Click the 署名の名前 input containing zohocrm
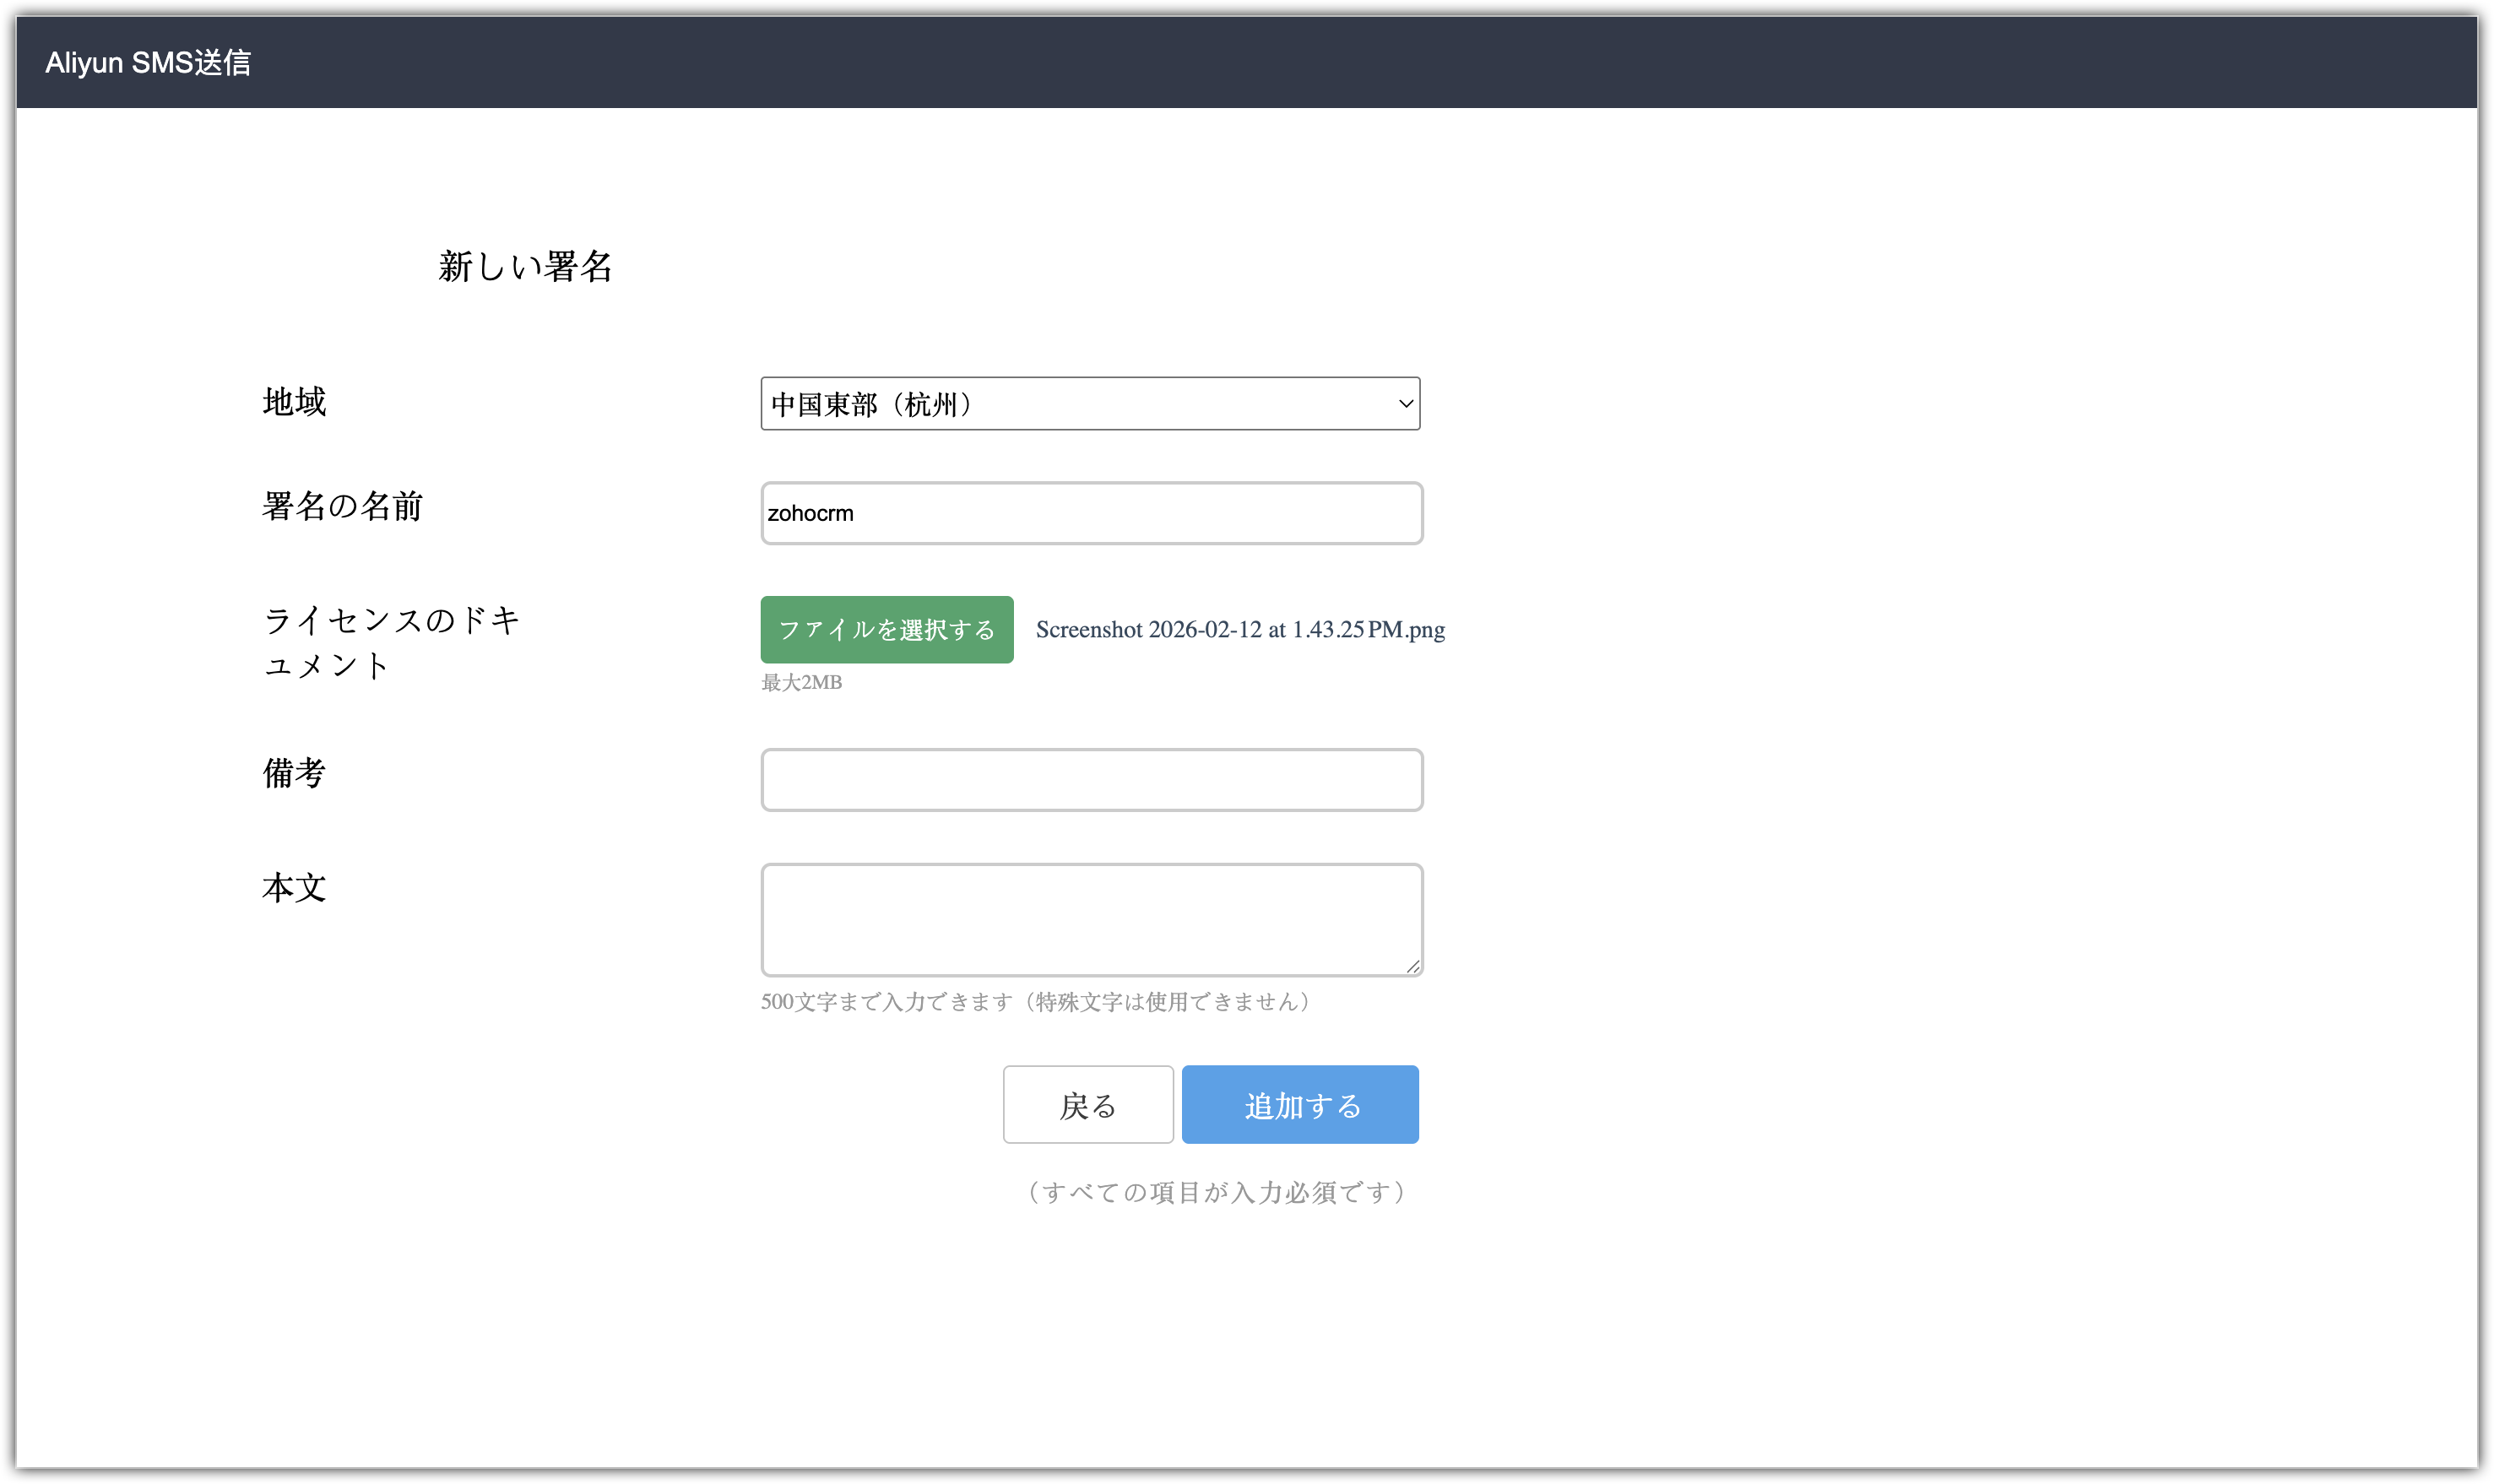The image size is (2494, 1484). coord(1091,514)
